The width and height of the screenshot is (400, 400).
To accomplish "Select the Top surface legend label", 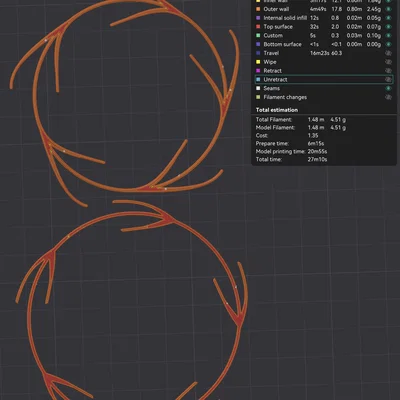I will [278, 27].
